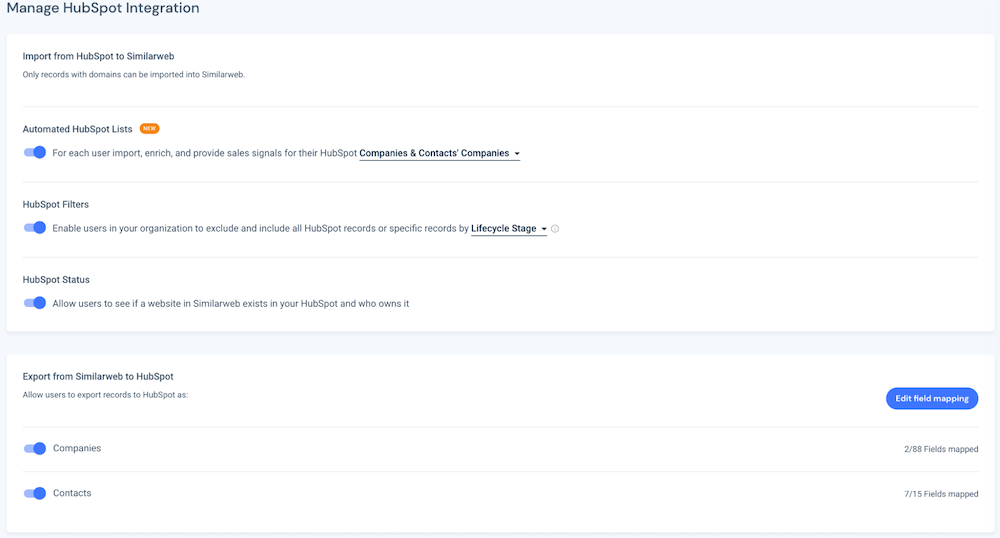This screenshot has height=538, width=1000.
Task: Click the Manage HubSpot Integration heading
Action: coord(103,8)
